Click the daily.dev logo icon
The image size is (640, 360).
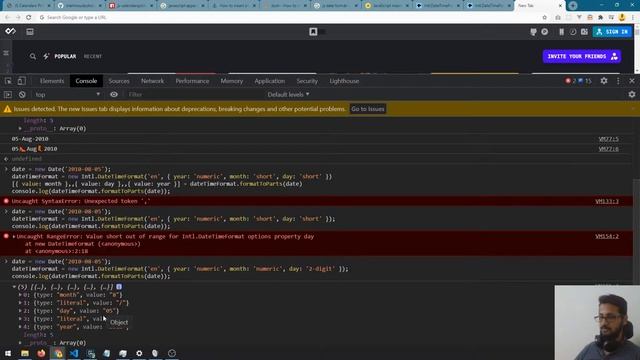[x=11, y=31]
